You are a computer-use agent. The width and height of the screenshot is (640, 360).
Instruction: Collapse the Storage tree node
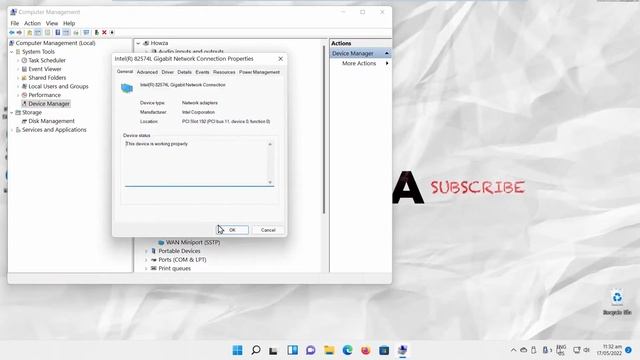[12, 113]
